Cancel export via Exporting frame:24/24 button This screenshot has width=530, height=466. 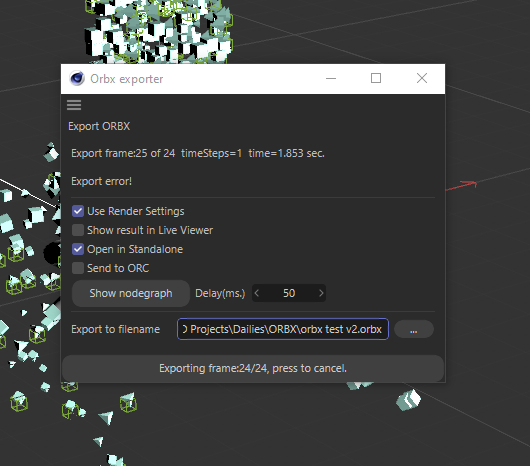coord(253,368)
